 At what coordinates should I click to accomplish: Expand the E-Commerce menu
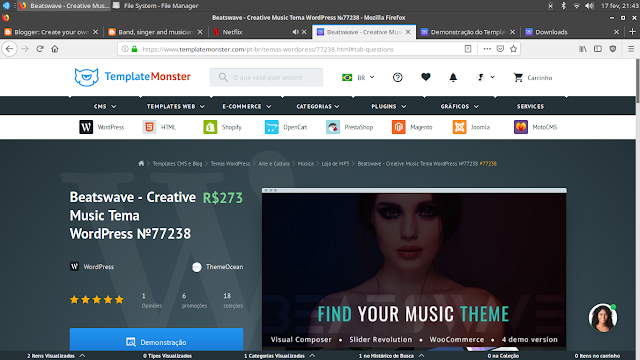click(247, 106)
